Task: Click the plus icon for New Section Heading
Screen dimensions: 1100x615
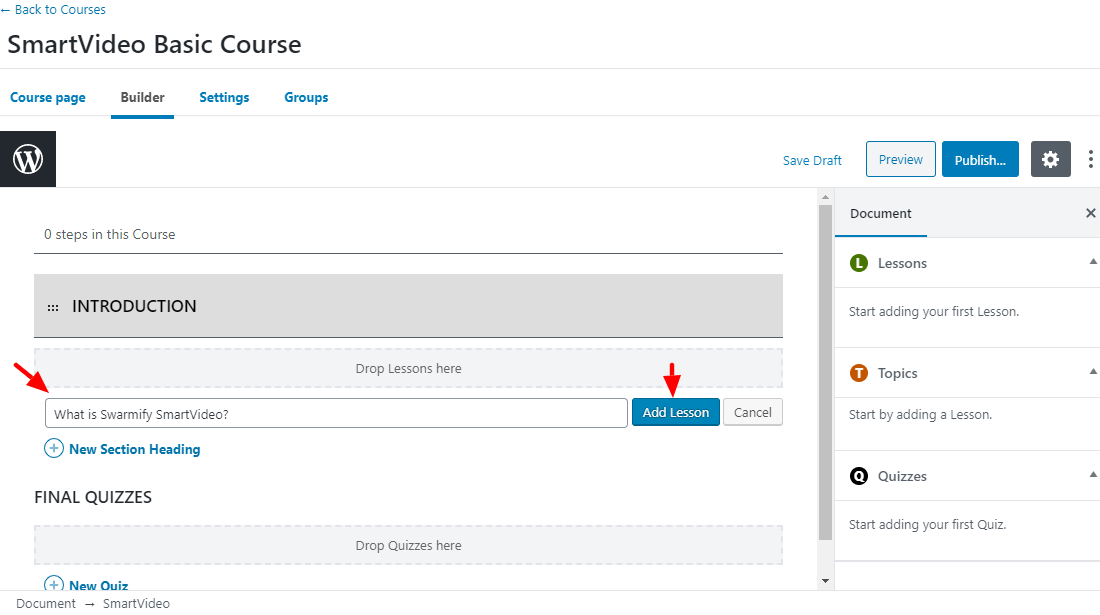Action: tap(54, 448)
